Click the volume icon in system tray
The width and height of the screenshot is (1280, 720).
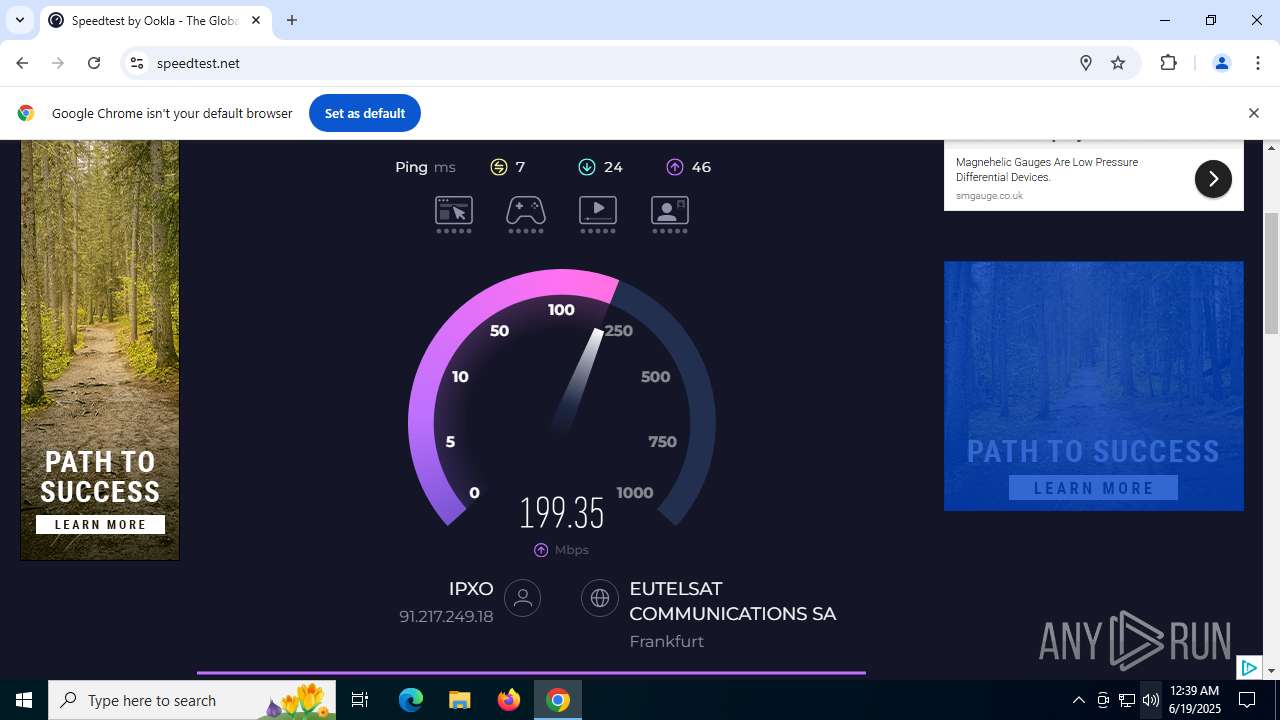pyautogui.click(x=1151, y=700)
